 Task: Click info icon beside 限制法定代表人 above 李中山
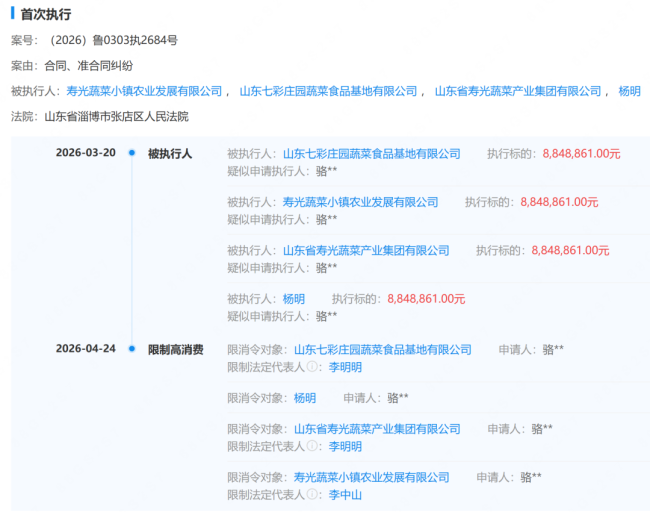(313, 495)
